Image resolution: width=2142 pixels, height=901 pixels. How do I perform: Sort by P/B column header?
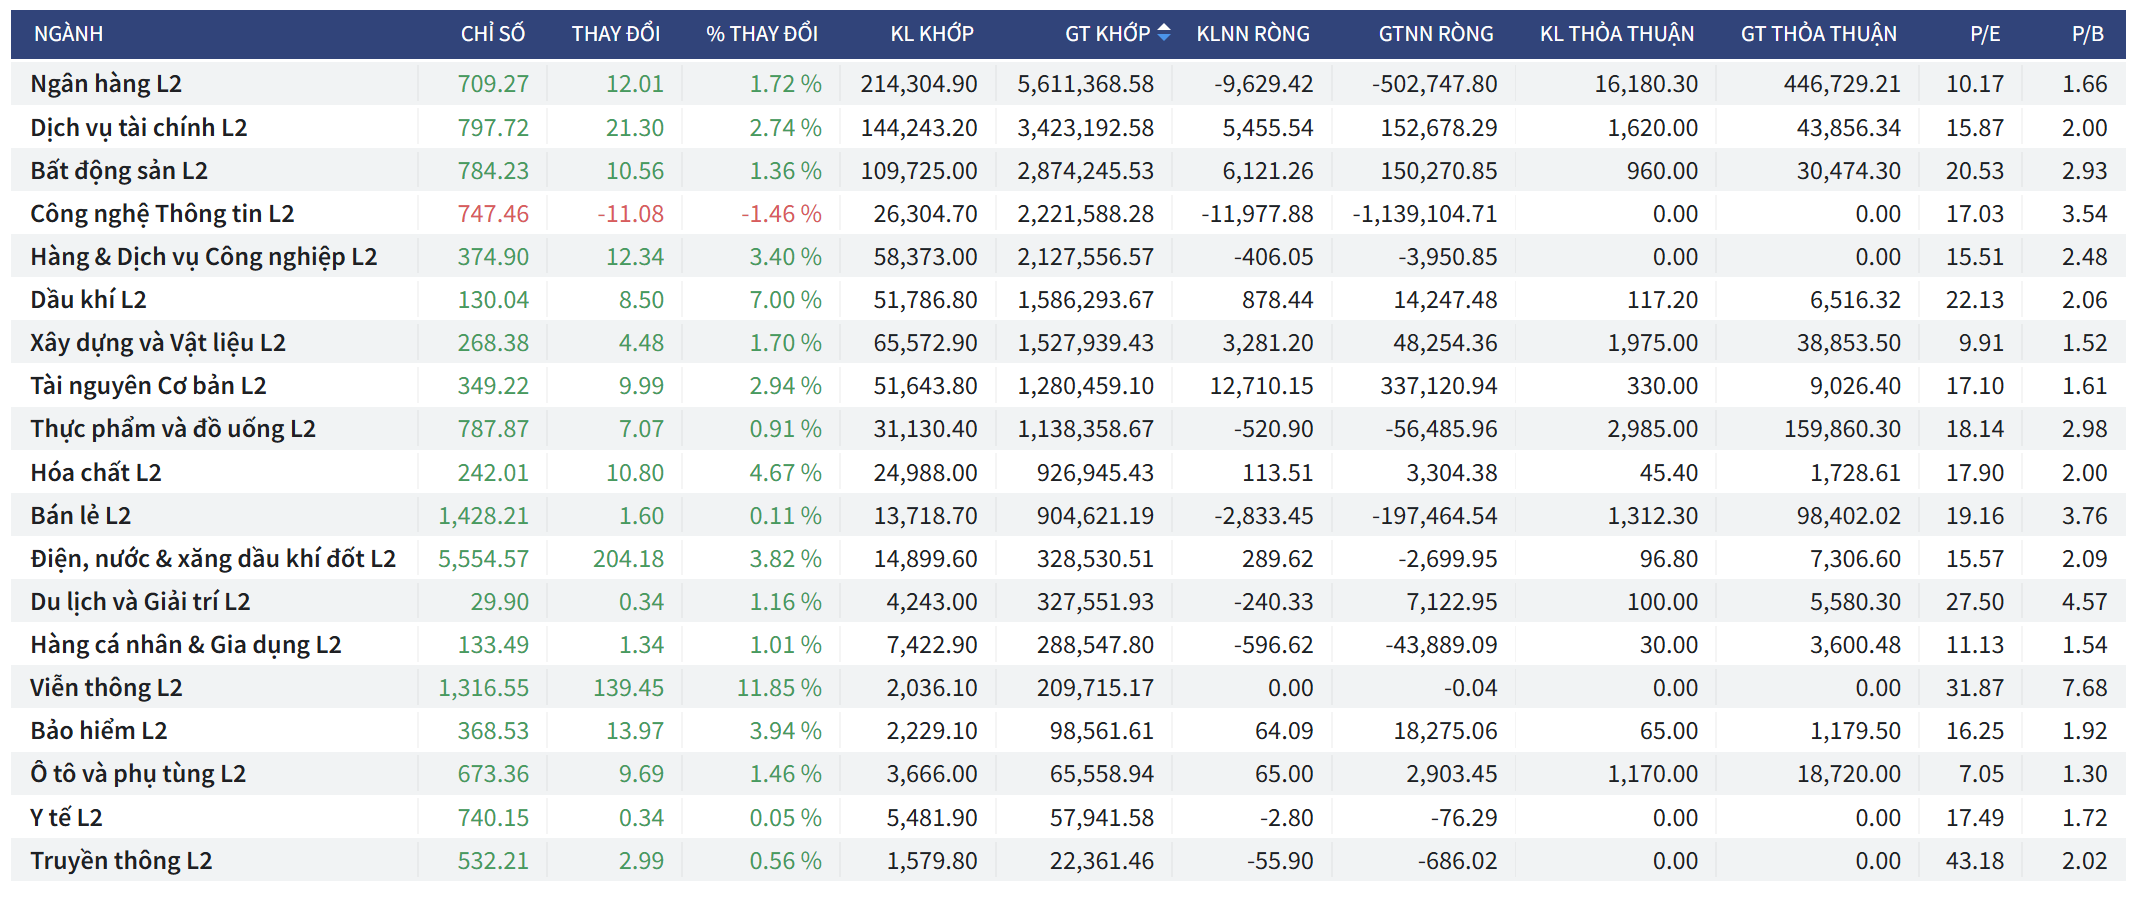pyautogui.click(x=2087, y=34)
